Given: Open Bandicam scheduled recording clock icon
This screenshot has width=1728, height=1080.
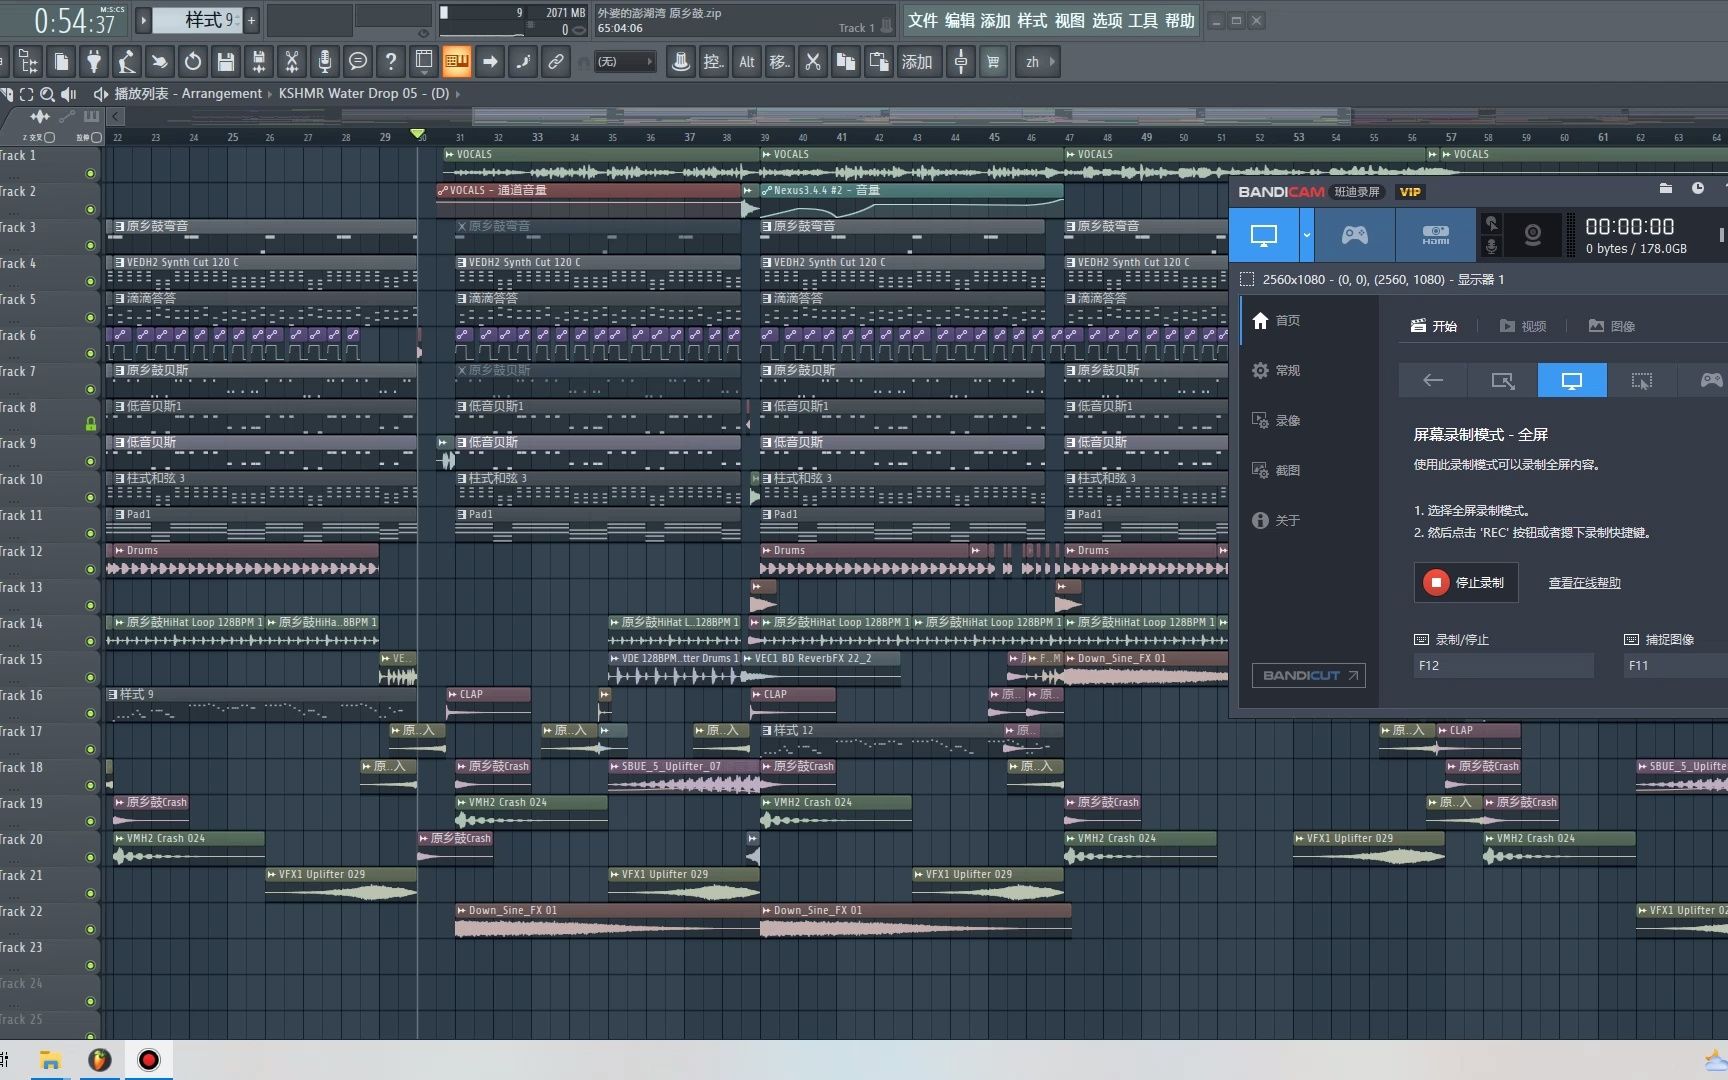Looking at the screenshot, I should [1698, 189].
